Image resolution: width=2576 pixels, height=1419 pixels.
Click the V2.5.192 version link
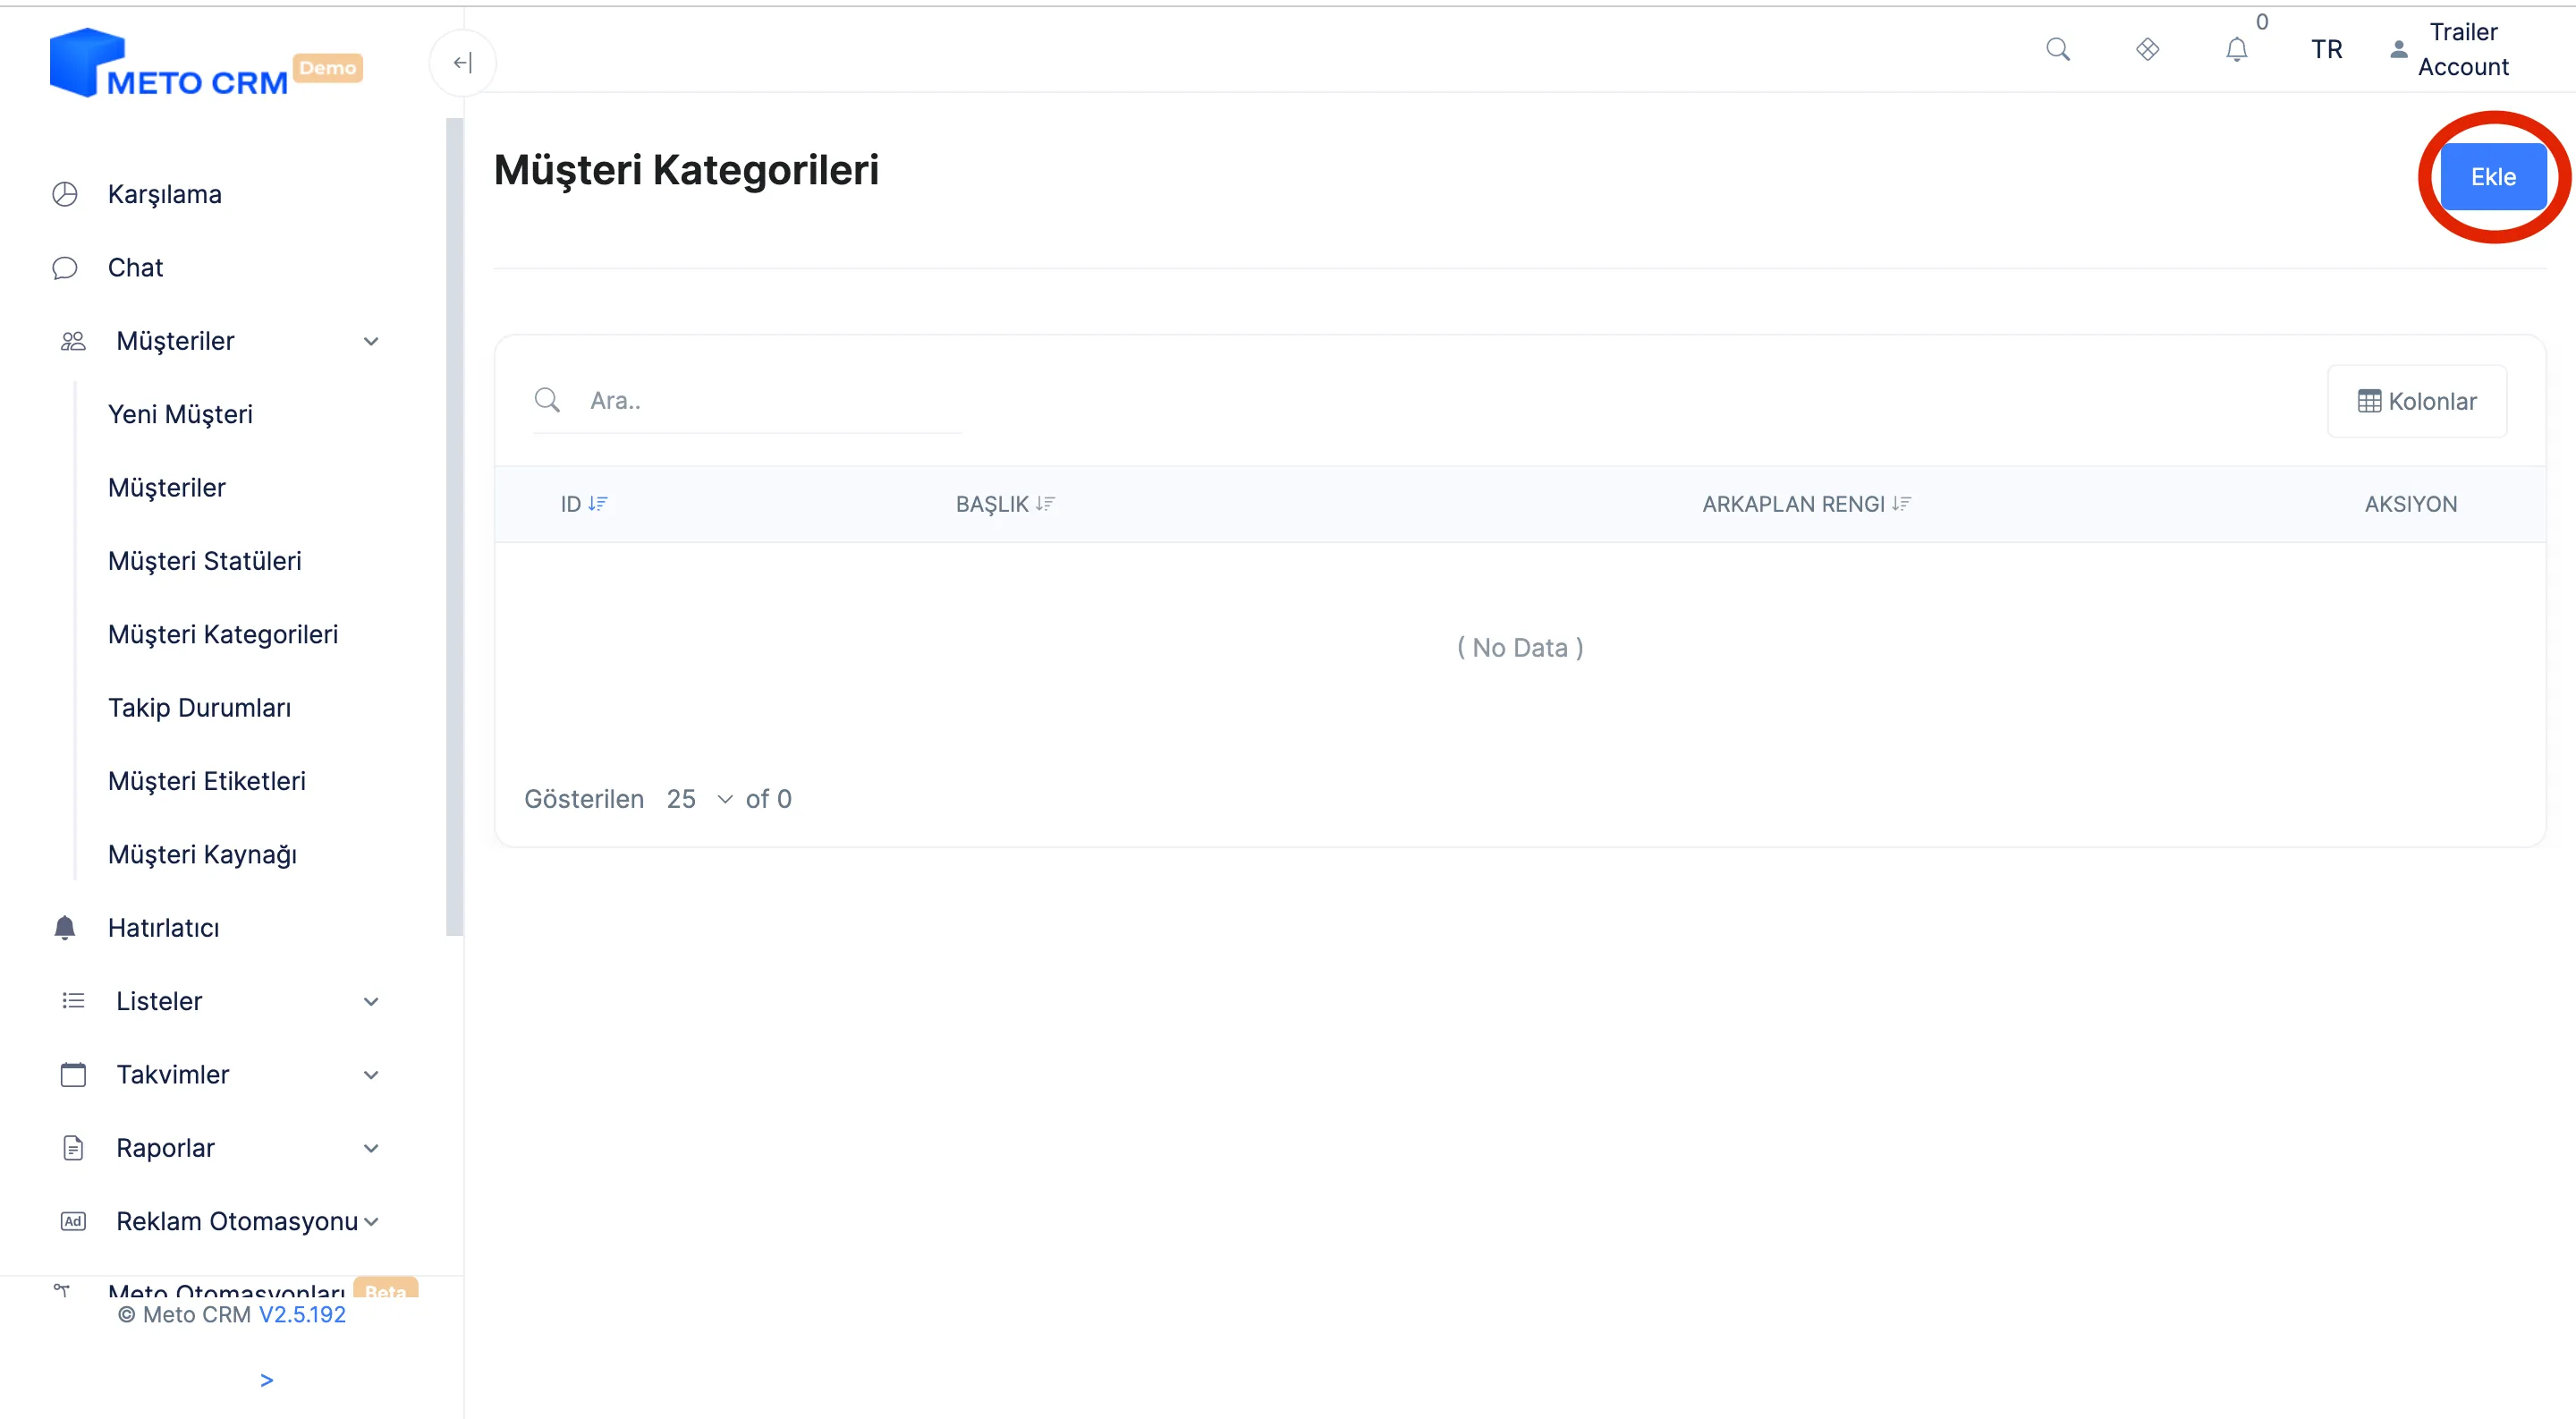302,1315
